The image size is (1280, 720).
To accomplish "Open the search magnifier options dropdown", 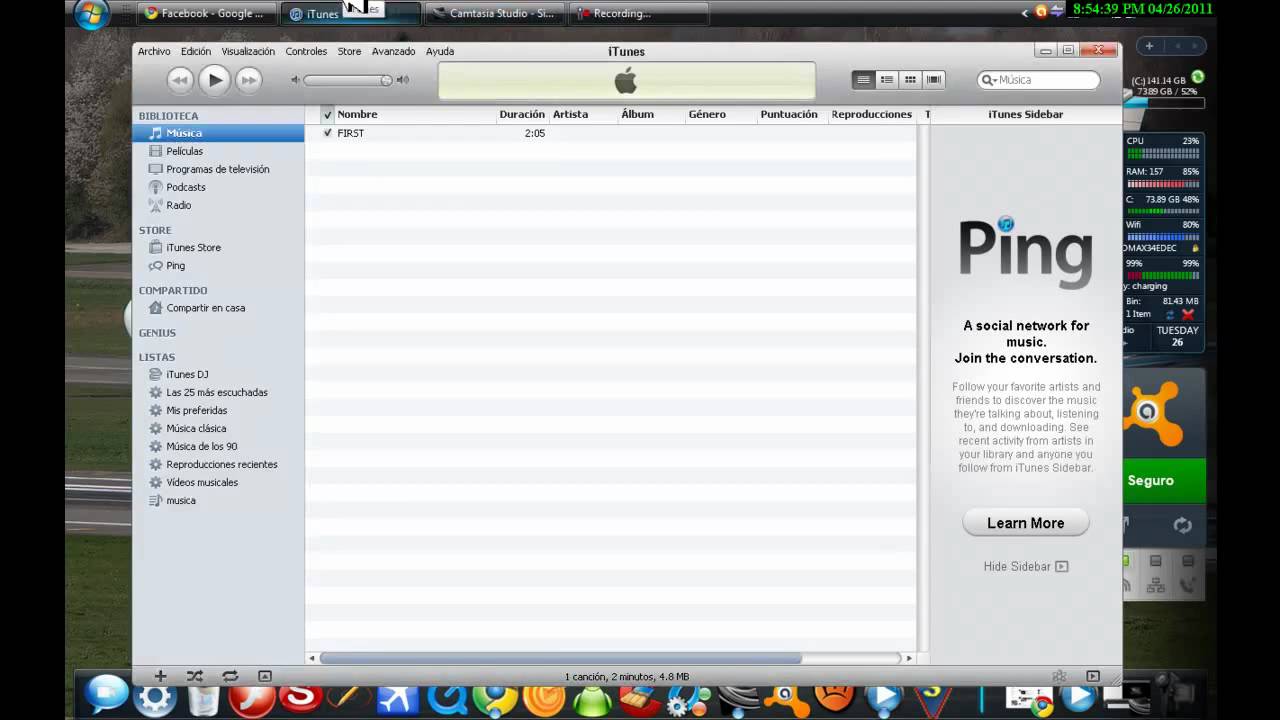I will [x=990, y=80].
